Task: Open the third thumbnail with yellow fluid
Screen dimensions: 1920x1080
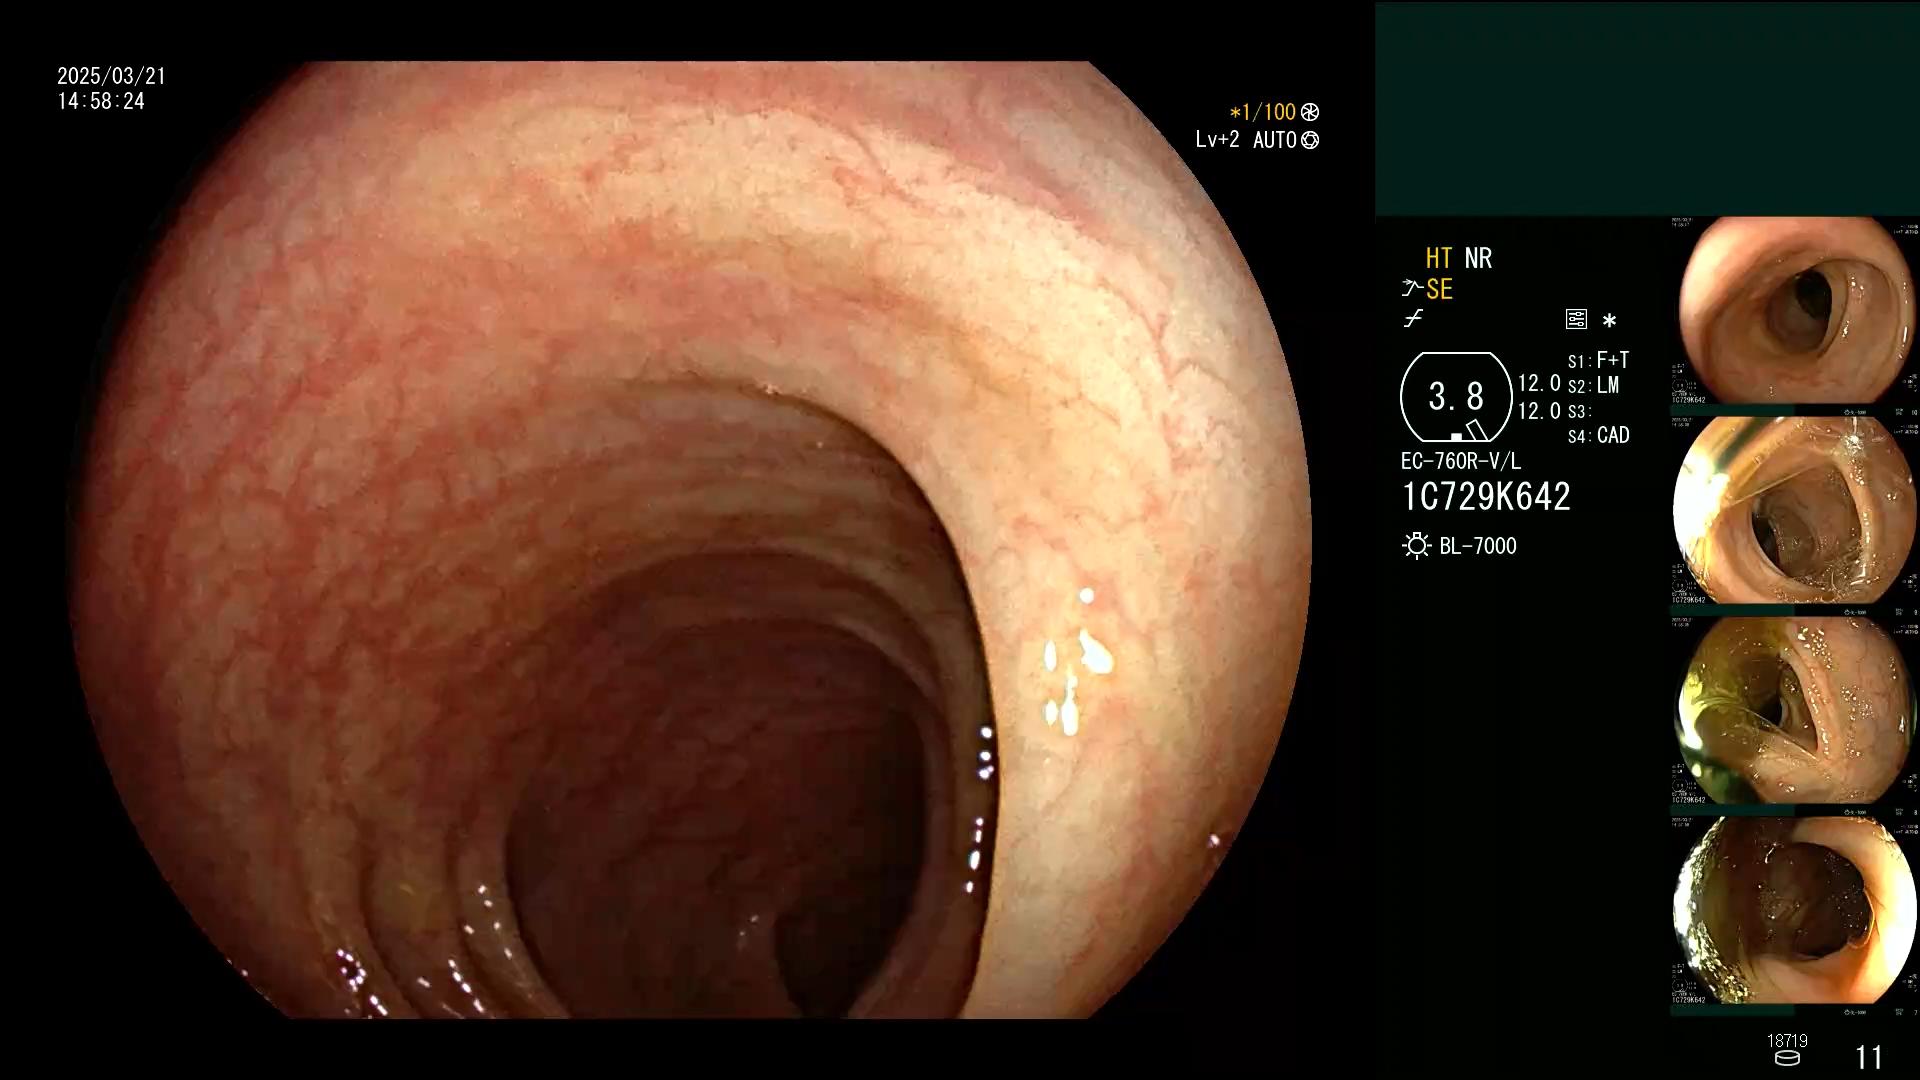Action: 1795,710
